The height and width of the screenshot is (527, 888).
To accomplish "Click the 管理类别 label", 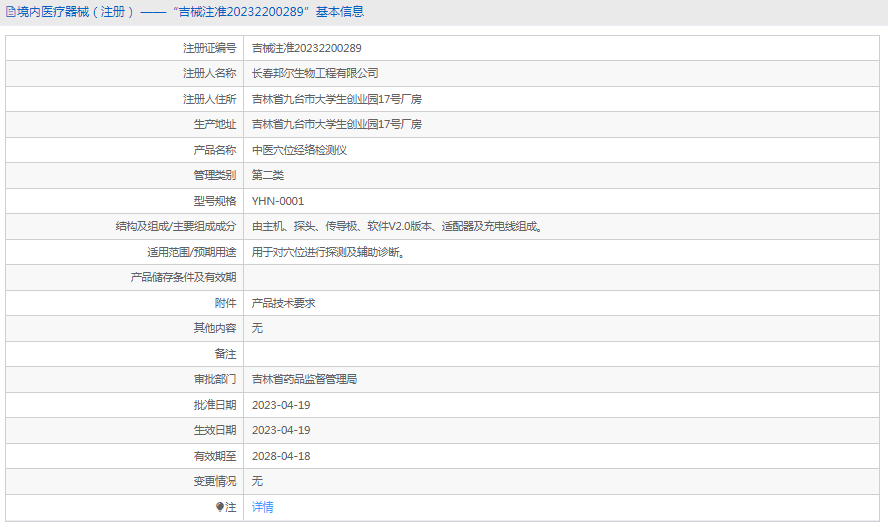I will pos(215,175).
